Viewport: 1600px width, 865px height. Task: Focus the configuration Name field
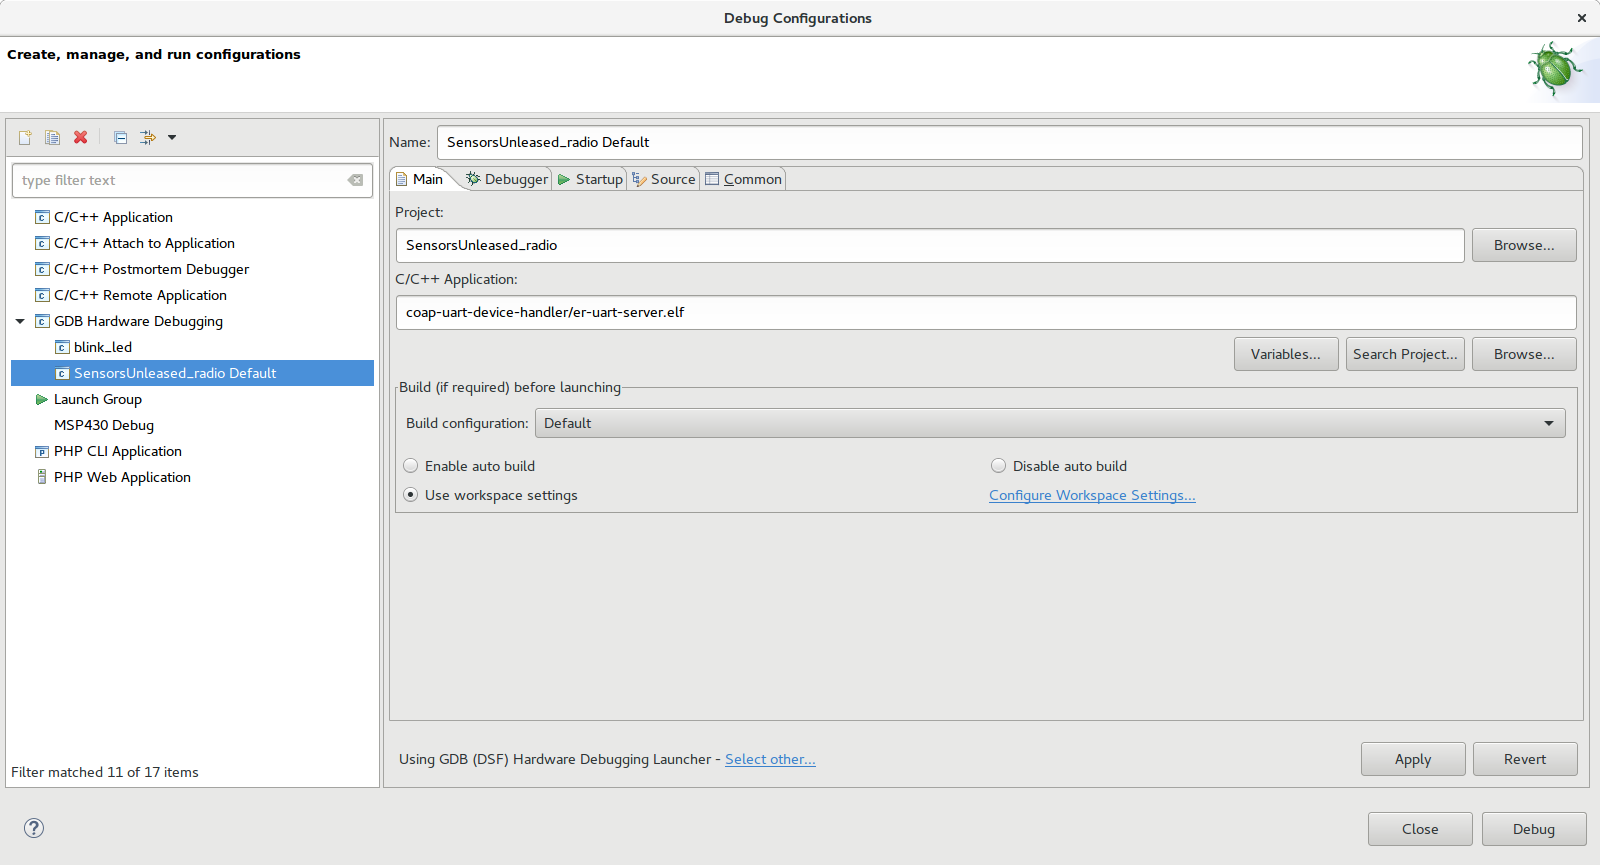1010,142
